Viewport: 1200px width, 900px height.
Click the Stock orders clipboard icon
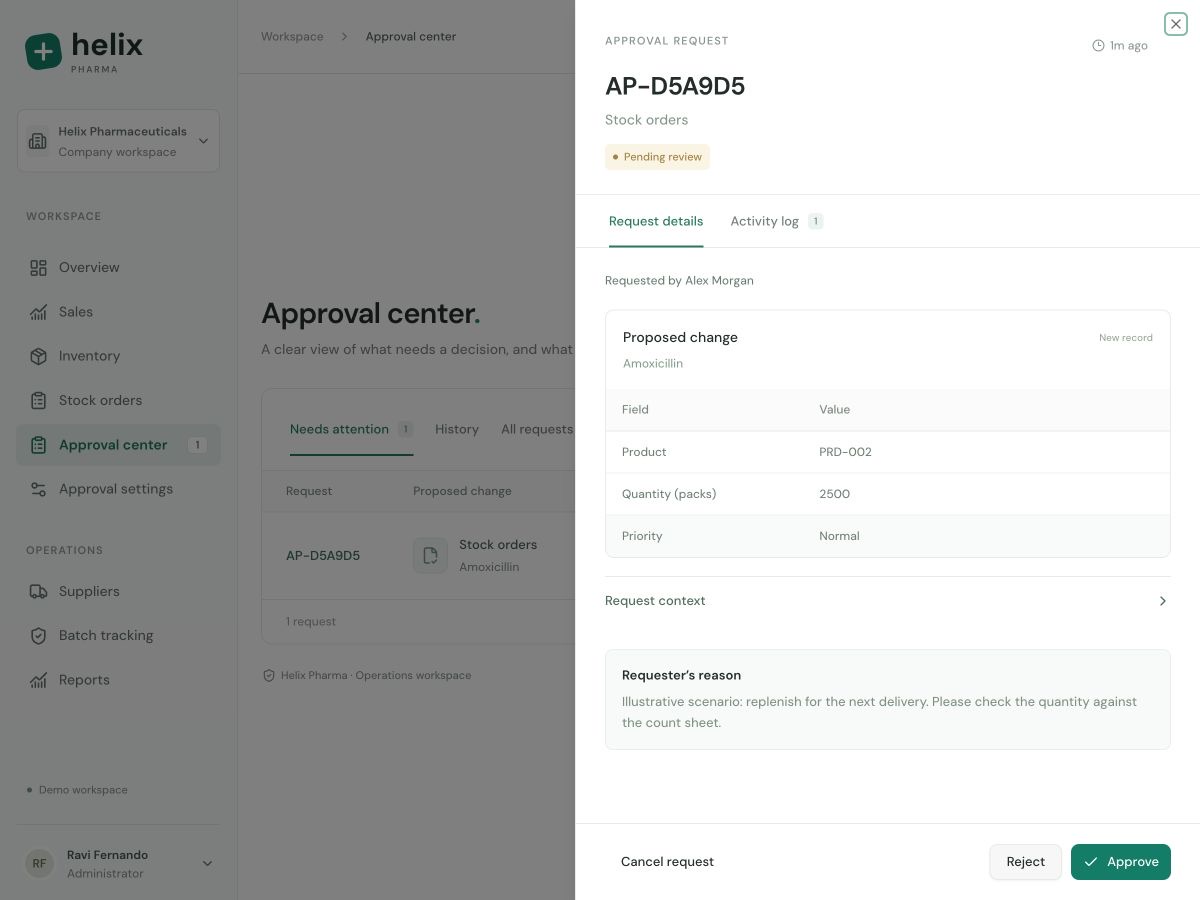pos(38,400)
